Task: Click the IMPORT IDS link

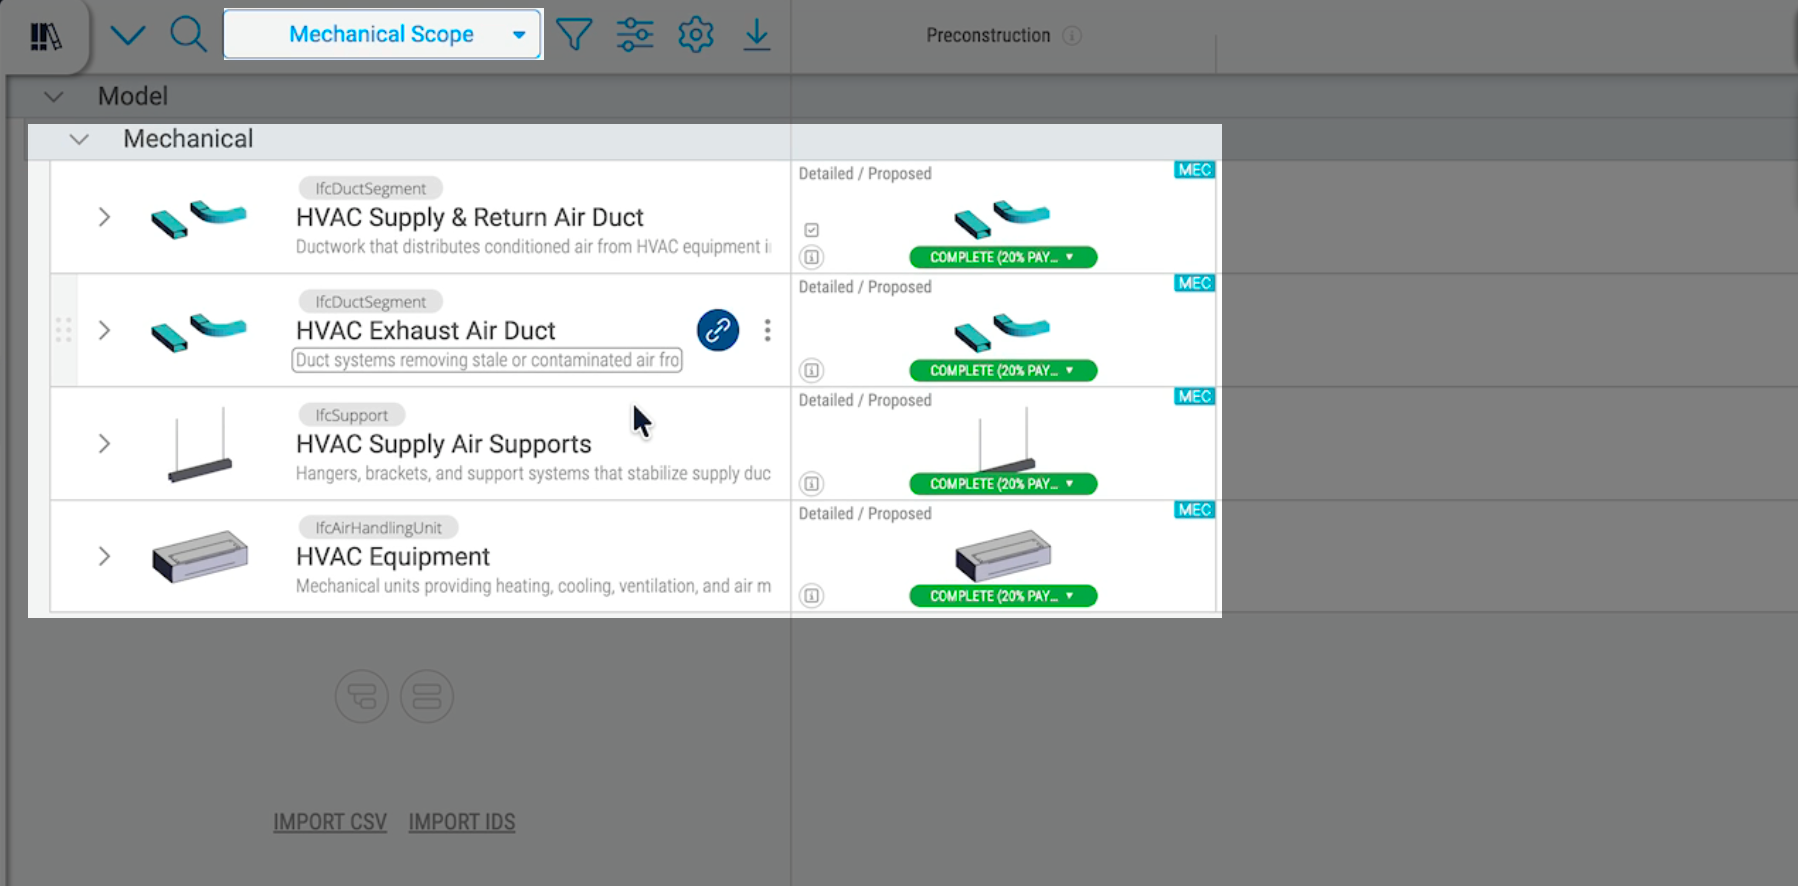Action: (x=462, y=822)
